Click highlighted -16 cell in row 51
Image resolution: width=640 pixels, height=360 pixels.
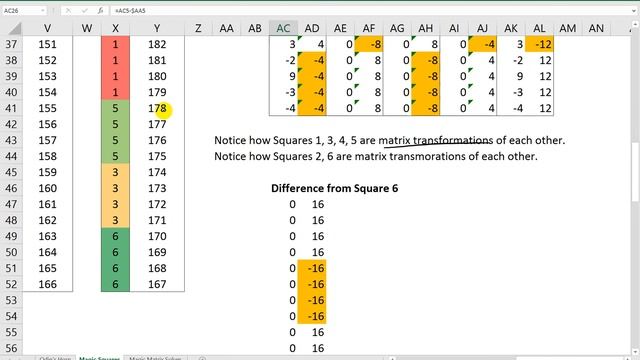[312, 269]
